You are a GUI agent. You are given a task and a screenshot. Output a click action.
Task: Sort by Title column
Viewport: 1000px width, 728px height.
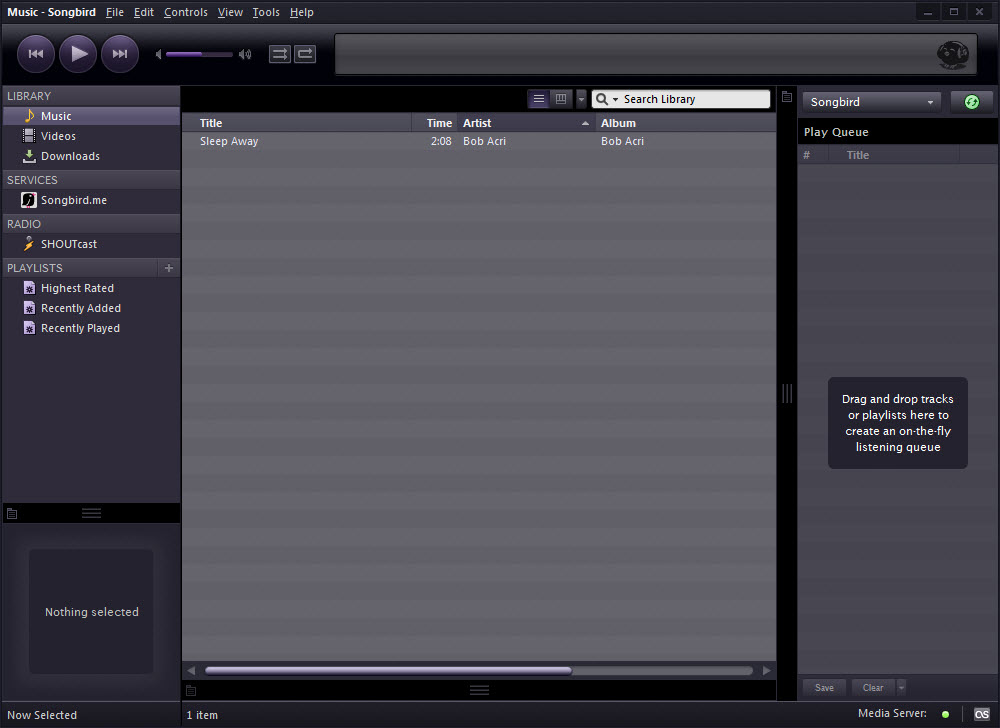297,123
